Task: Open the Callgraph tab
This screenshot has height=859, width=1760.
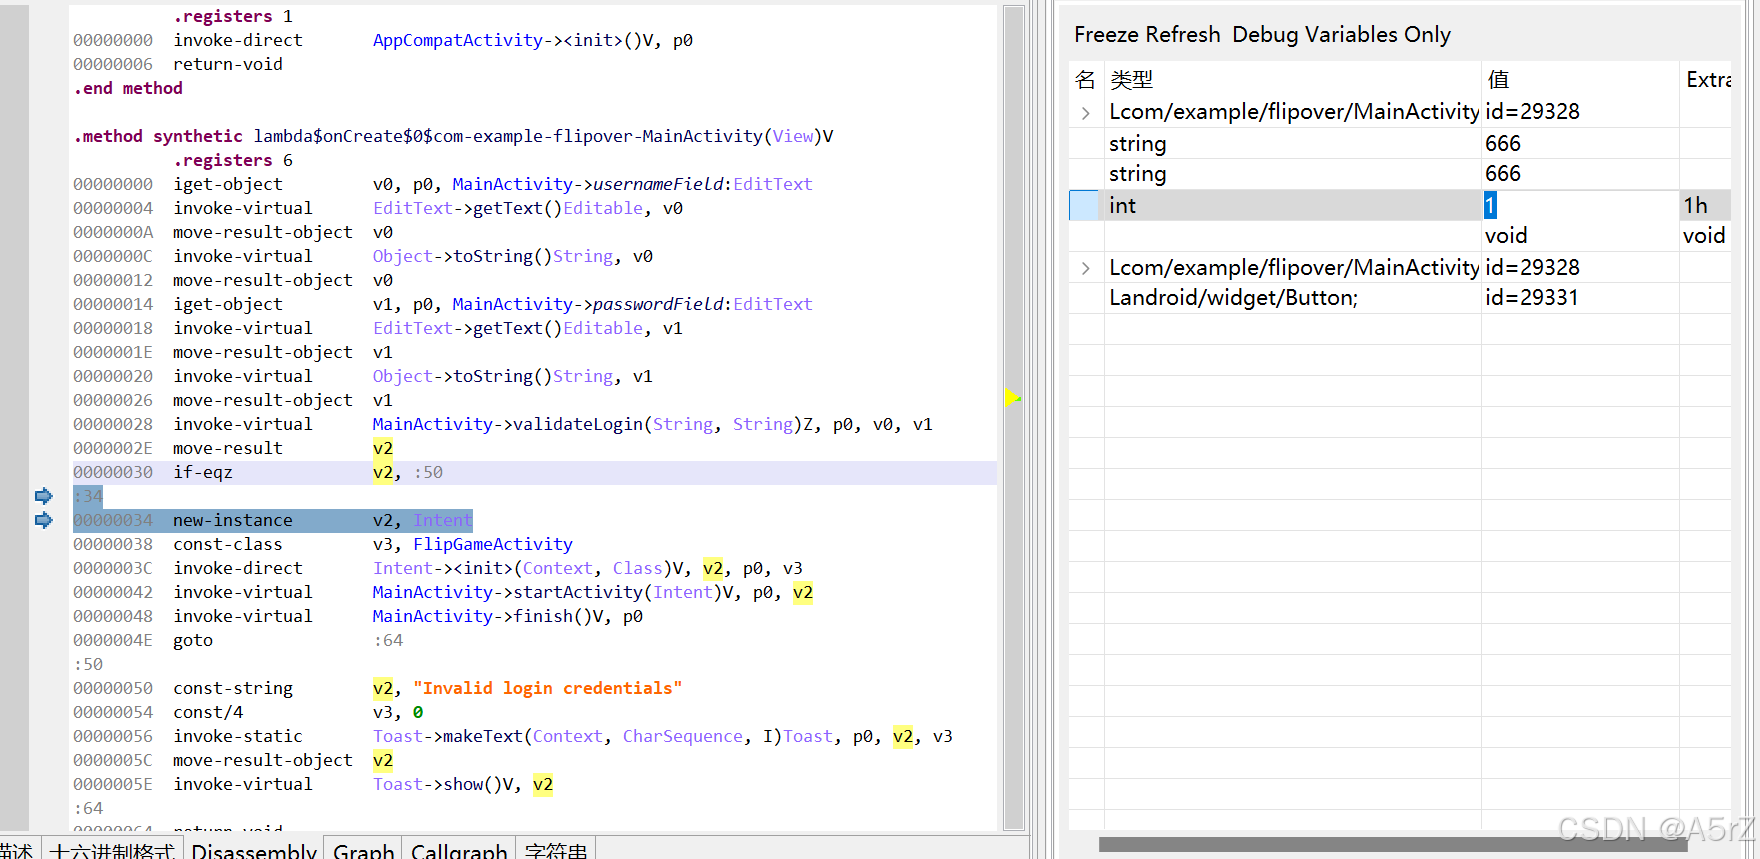Action: tap(459, 850)
